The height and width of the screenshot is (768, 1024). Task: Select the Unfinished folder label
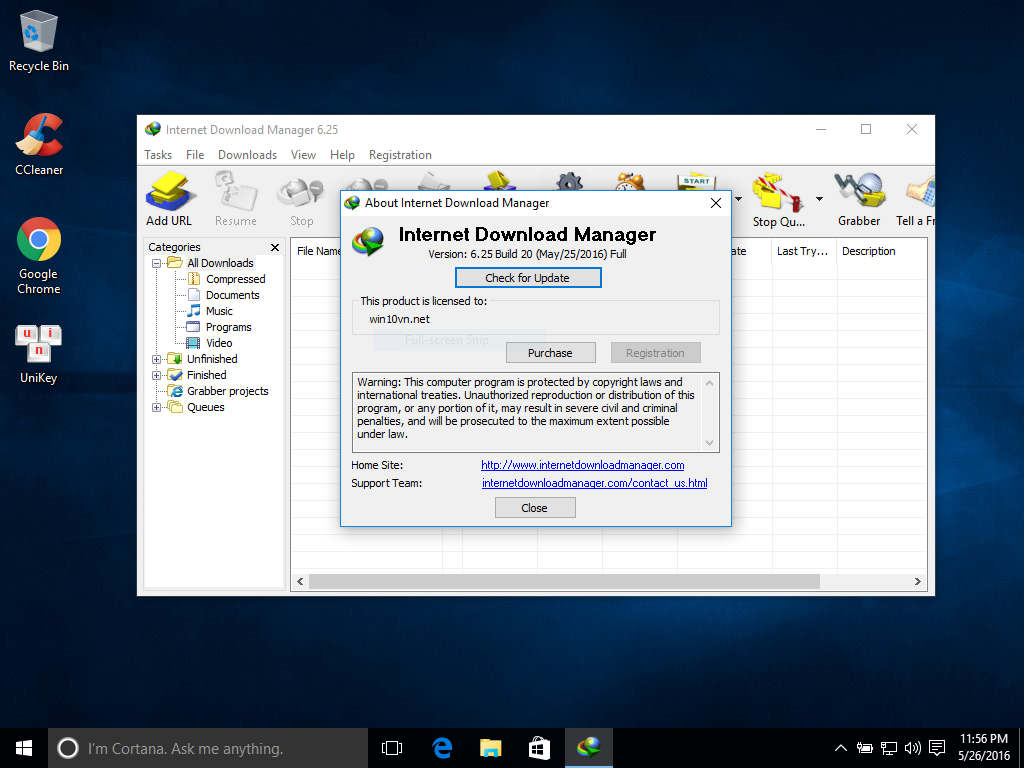(212, 359)
